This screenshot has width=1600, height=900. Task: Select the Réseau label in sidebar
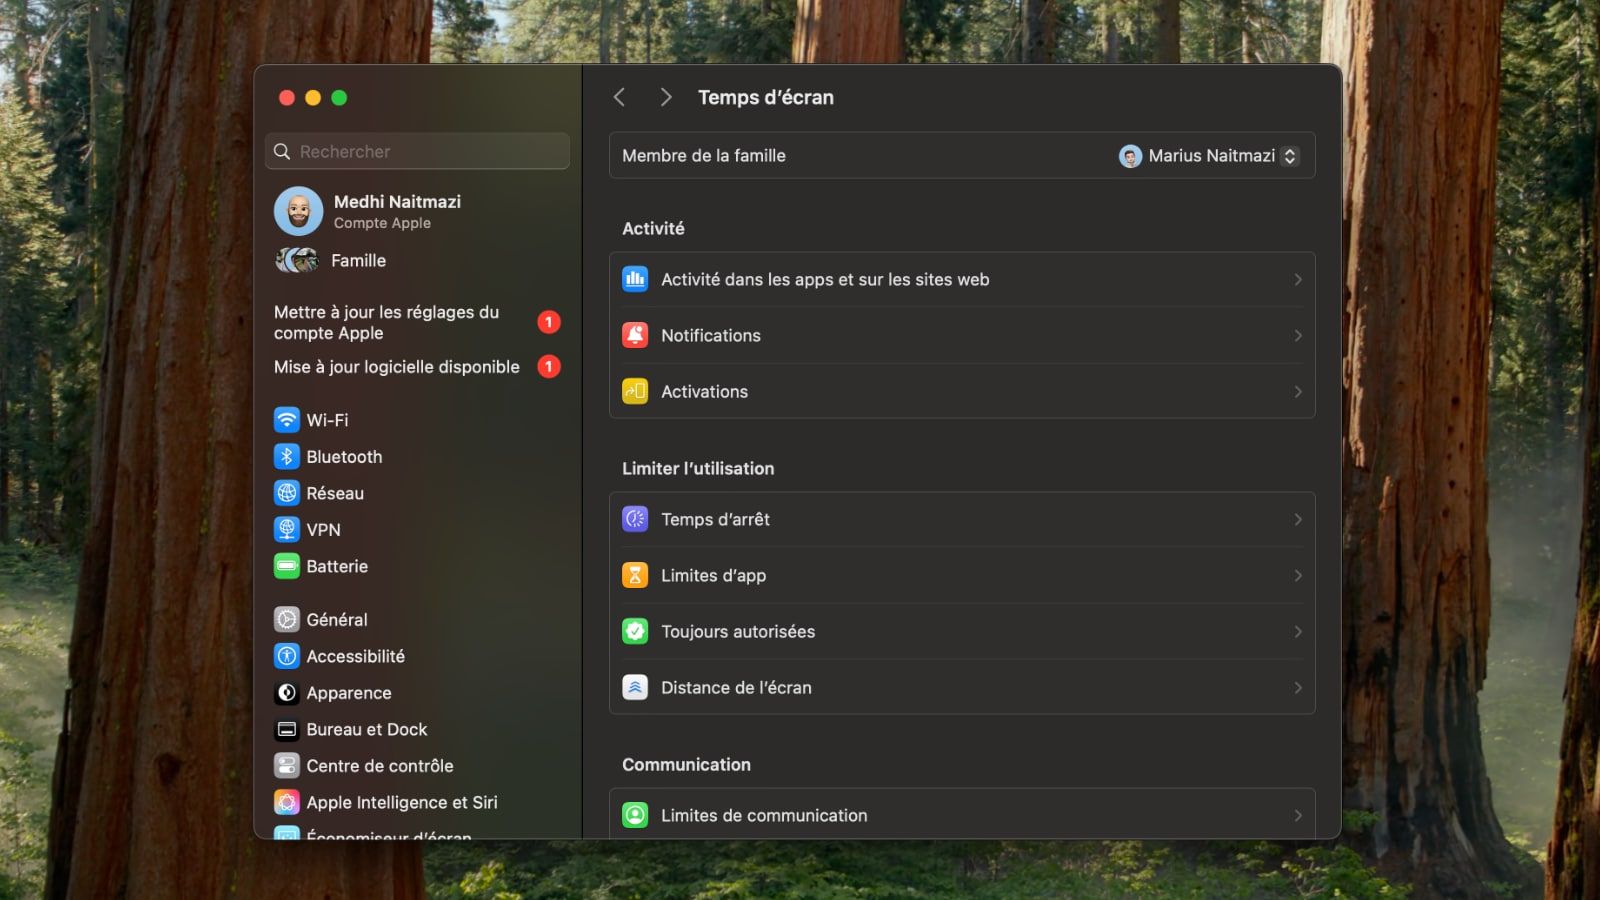click(x=335, y=493)
